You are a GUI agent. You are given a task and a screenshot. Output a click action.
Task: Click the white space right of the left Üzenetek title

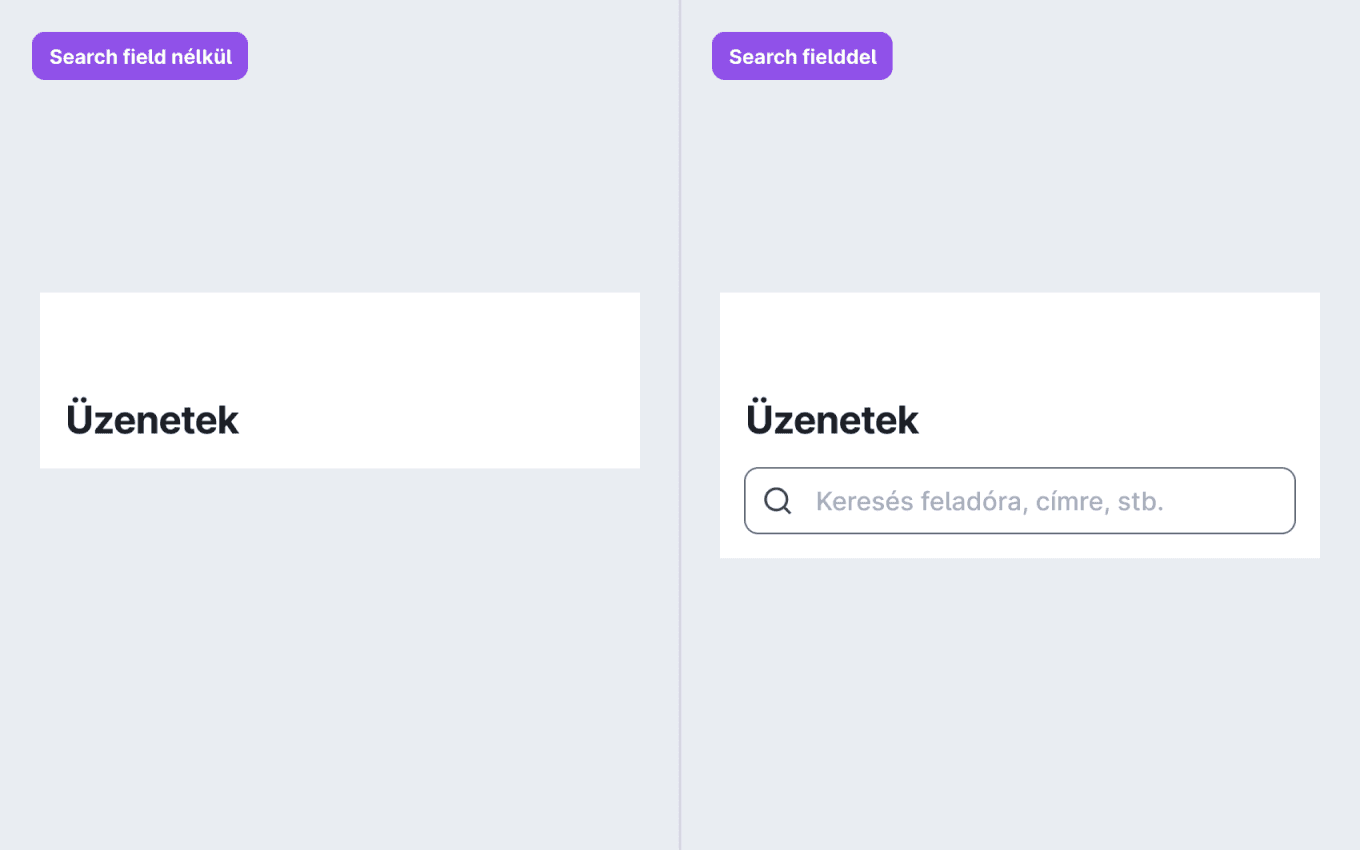(440, 418)
